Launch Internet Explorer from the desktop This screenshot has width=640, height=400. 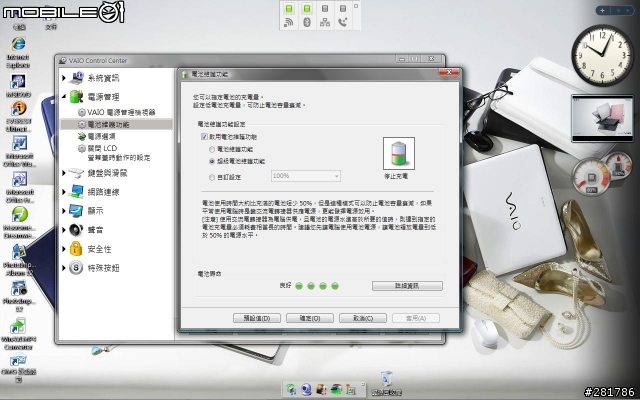coord(18,44)
